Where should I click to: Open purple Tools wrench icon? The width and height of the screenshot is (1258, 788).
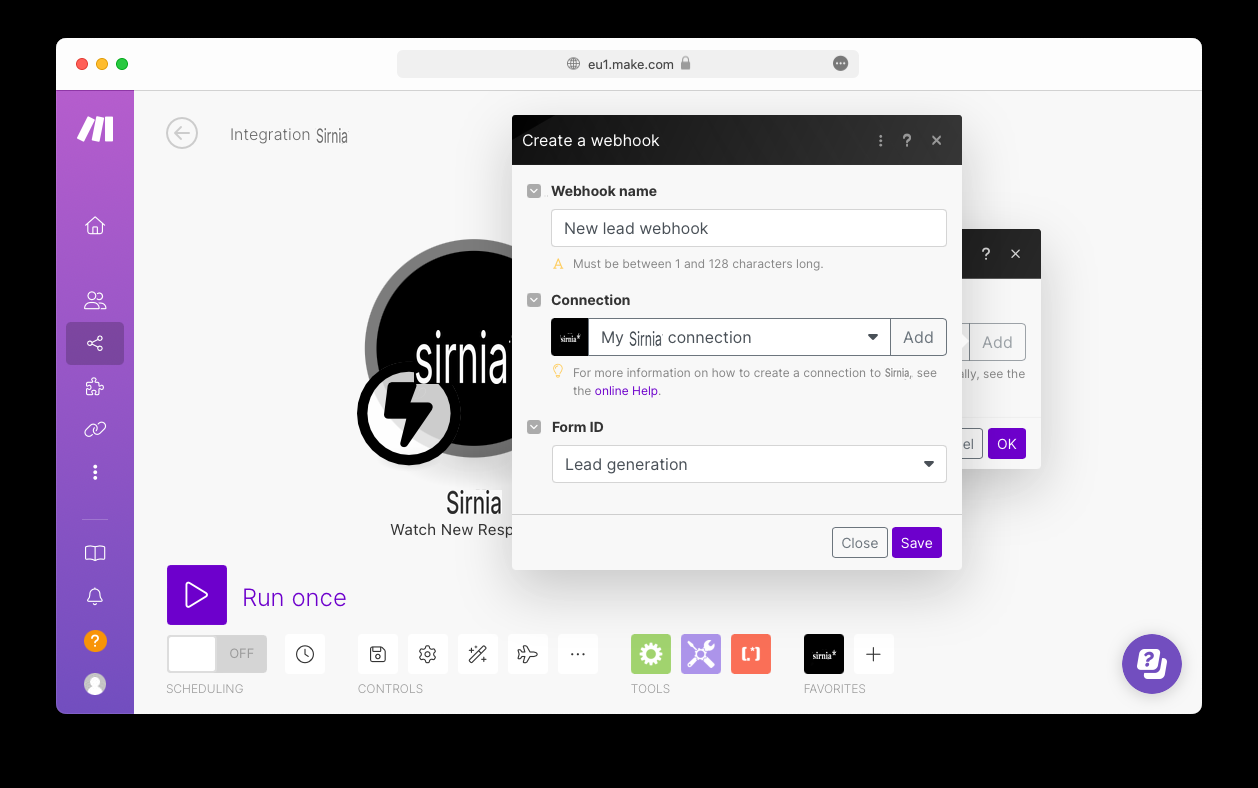(701, 654)
